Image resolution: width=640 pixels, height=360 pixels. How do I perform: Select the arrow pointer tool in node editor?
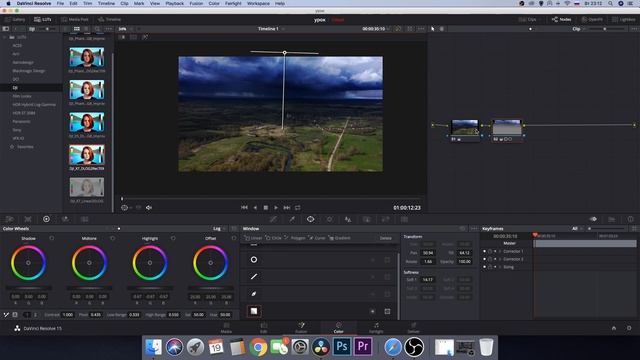click(x=433, y=29)
